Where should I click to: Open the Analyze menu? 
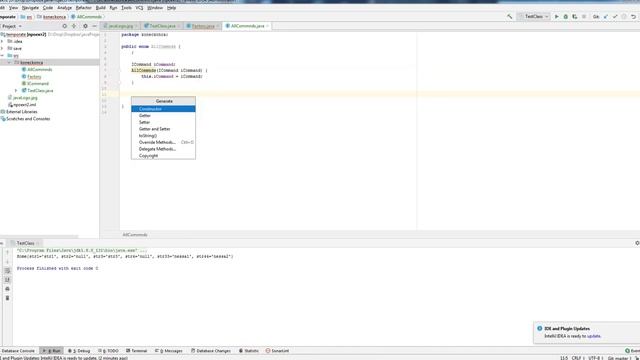[x=64, y=8]
